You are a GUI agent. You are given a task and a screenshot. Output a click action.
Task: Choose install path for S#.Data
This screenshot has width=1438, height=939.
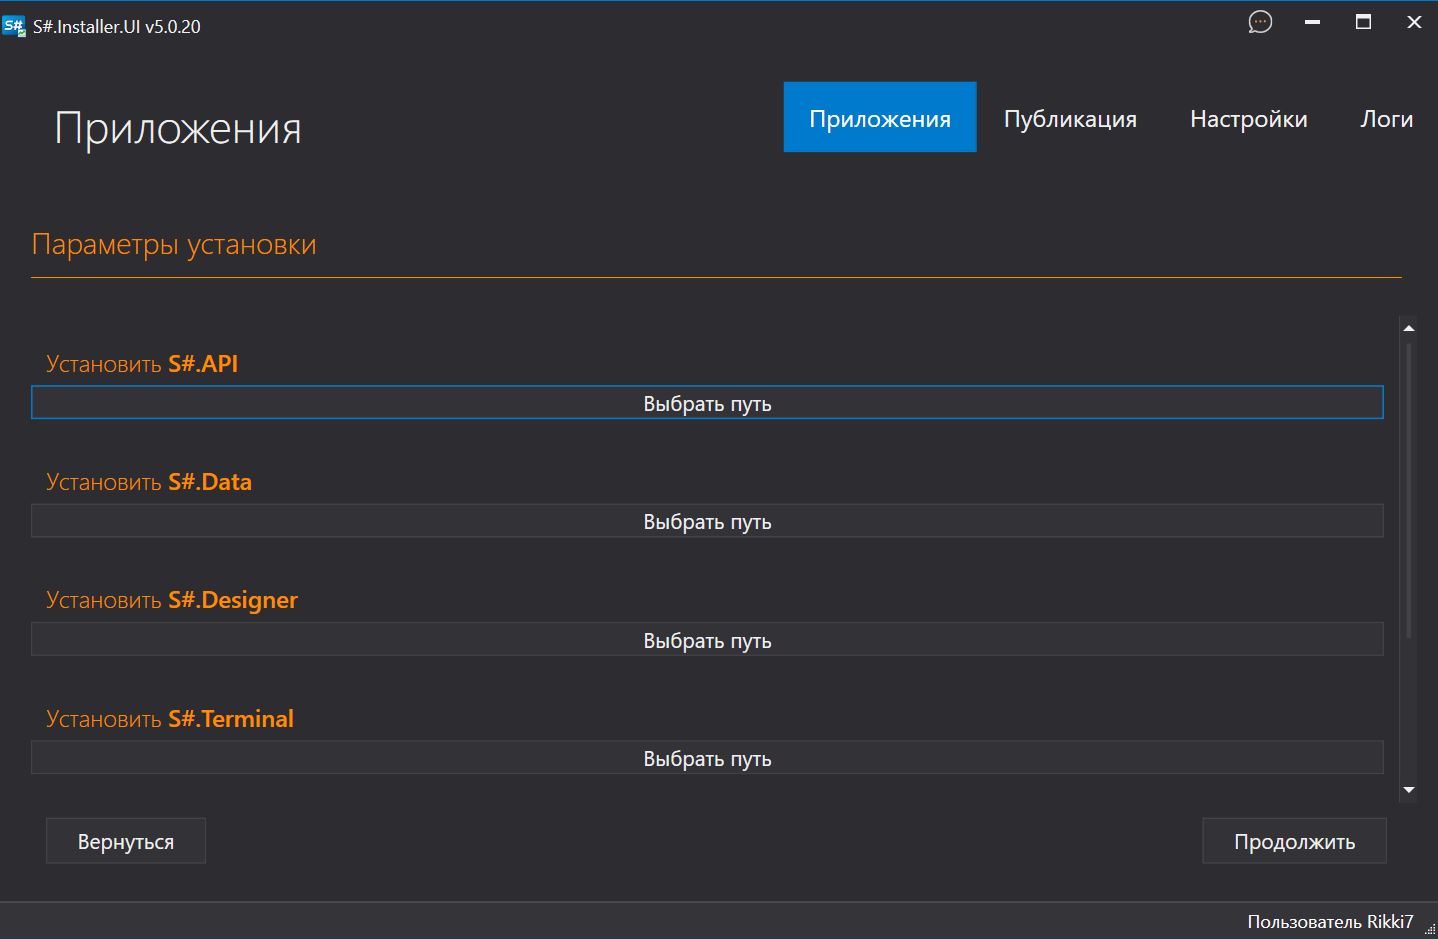[x=707, y=521]
